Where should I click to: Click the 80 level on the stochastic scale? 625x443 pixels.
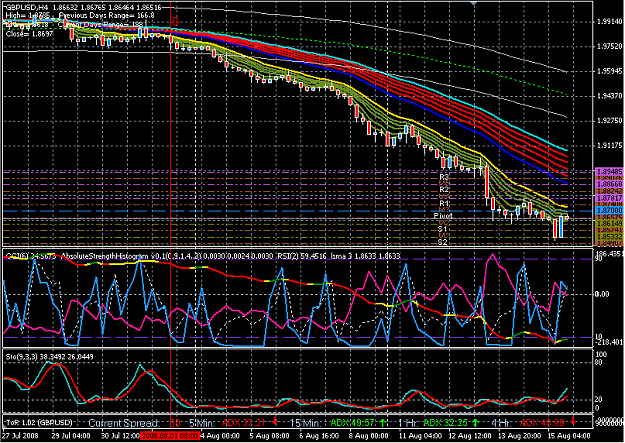[x=599, y=362]
